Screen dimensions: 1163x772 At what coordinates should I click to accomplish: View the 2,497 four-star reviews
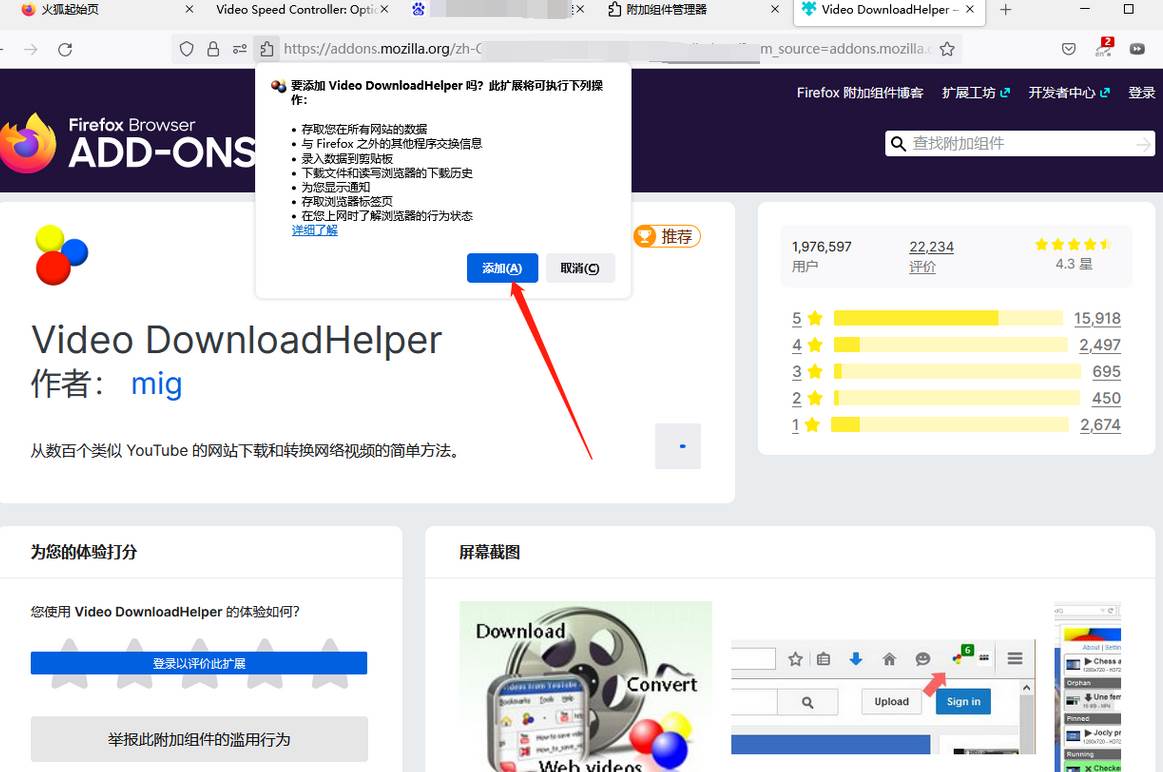[x=1100, y=345]
